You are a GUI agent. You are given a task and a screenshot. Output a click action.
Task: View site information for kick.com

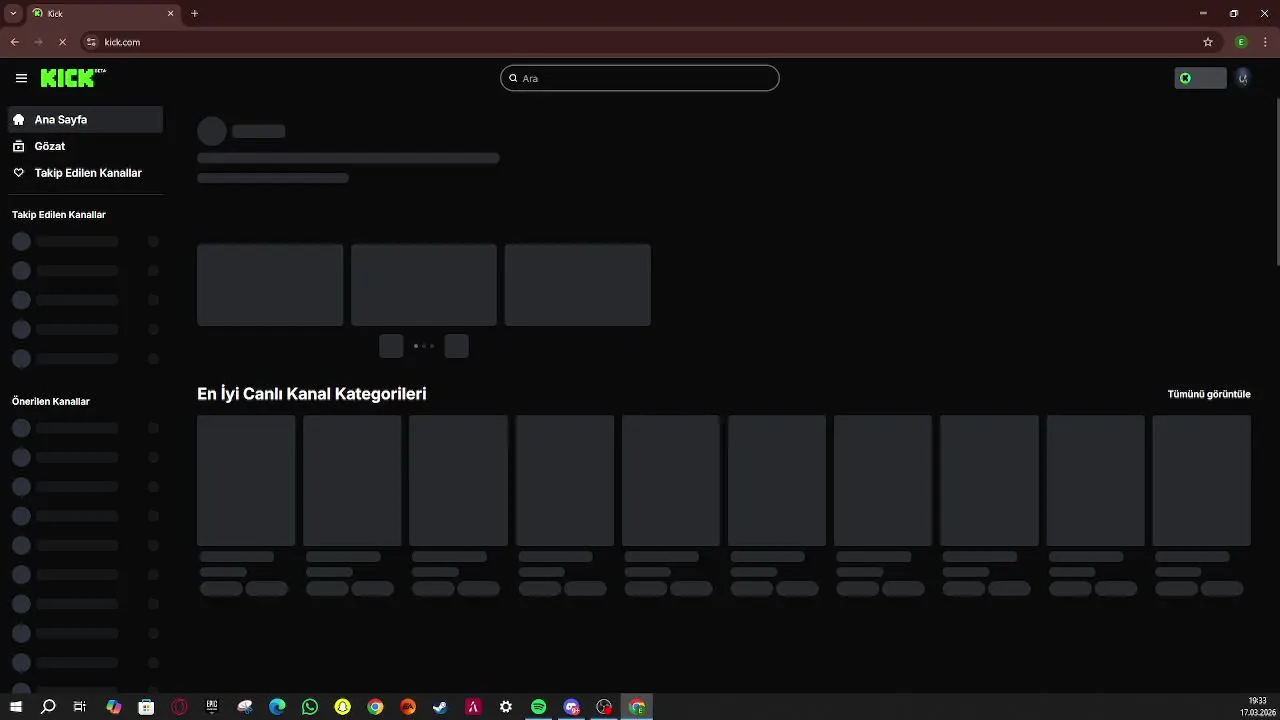point(91,42)
